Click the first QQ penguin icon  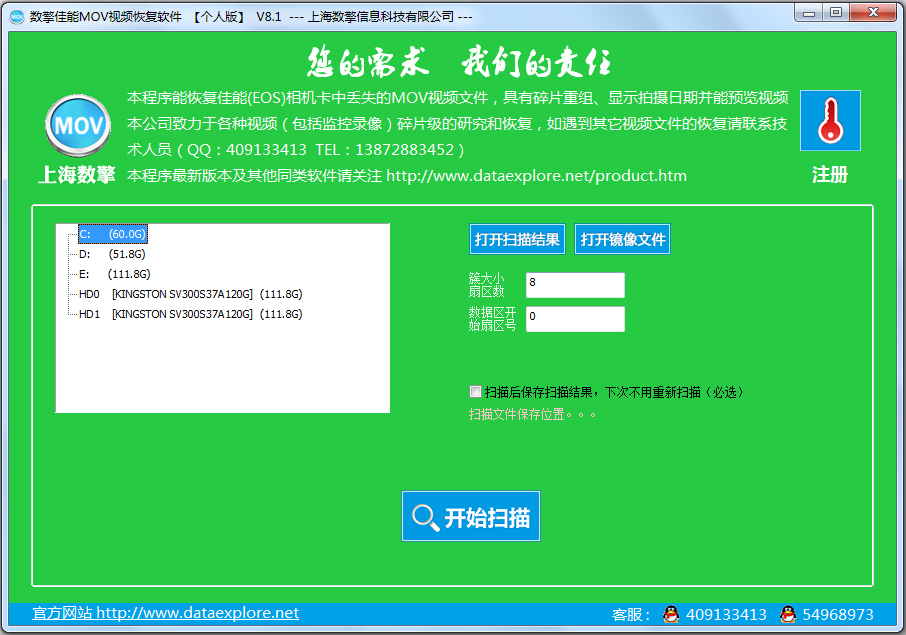pos(671,614)
